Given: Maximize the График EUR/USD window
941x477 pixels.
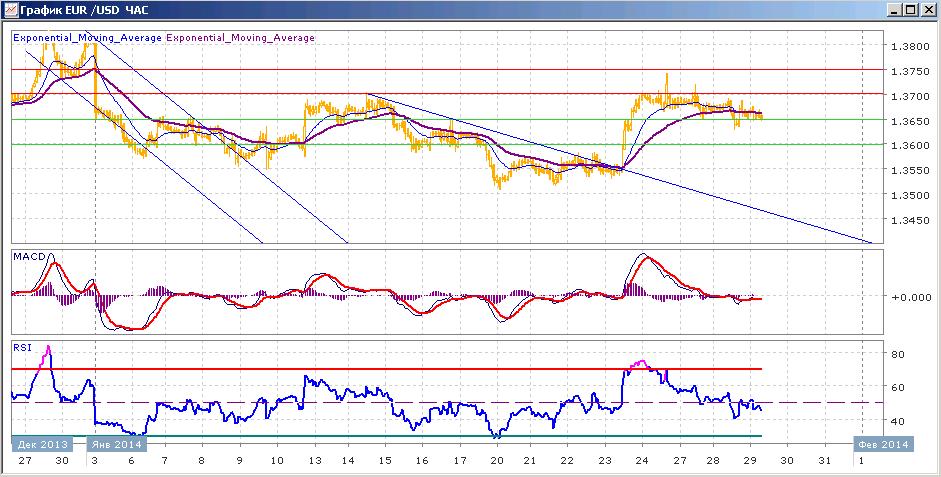Looking at the screenshot, I should pyautogui.click(x=911, y=10).
